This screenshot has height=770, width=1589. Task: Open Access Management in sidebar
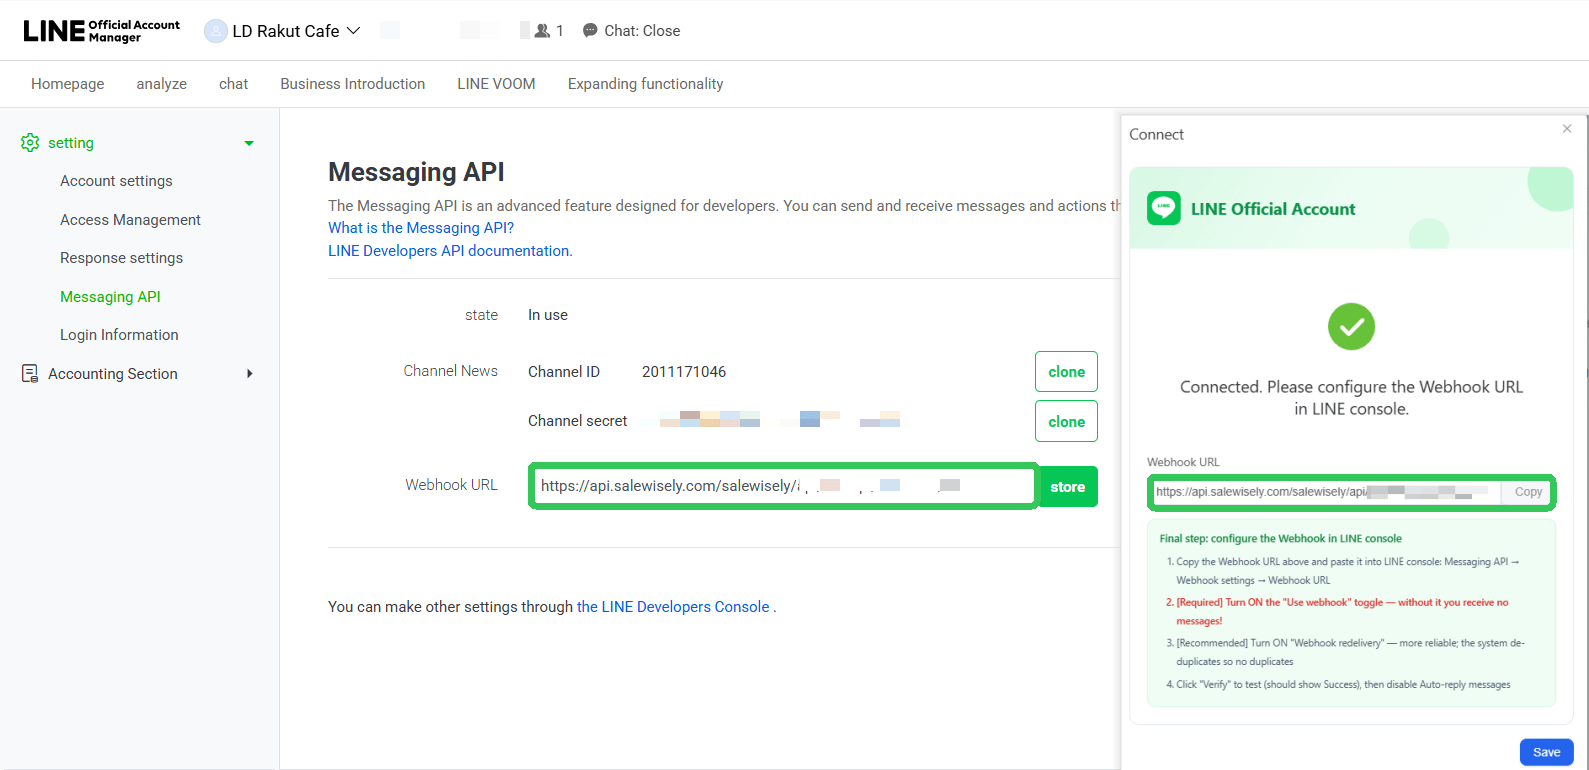point(130,220)
